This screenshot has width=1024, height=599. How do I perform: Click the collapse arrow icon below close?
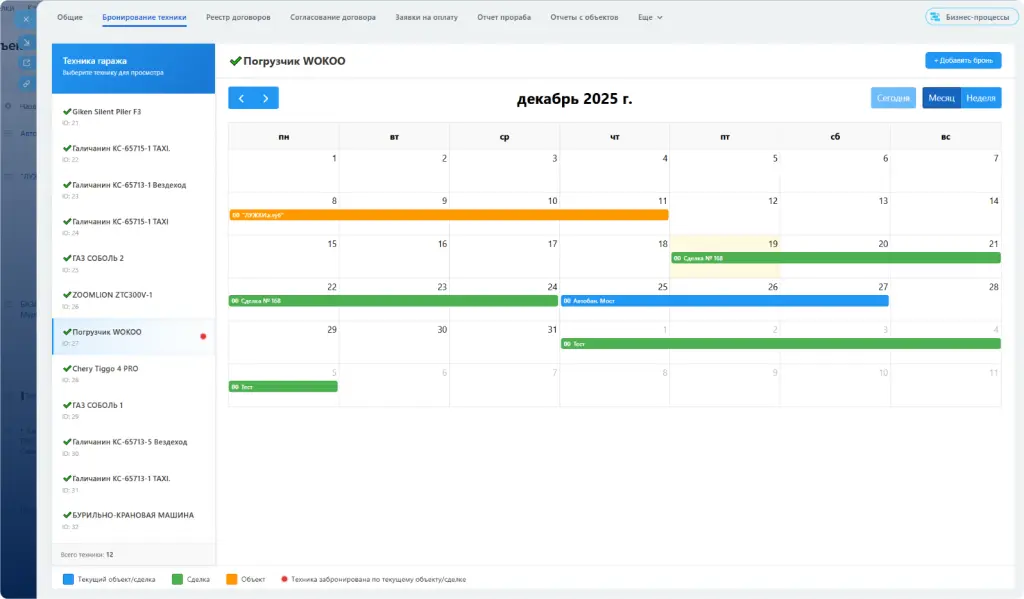pyautogui.click(x=26, y=41)
